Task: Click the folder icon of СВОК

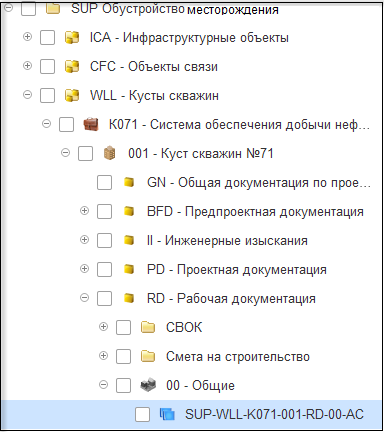Action: click(x=148, y=327)
